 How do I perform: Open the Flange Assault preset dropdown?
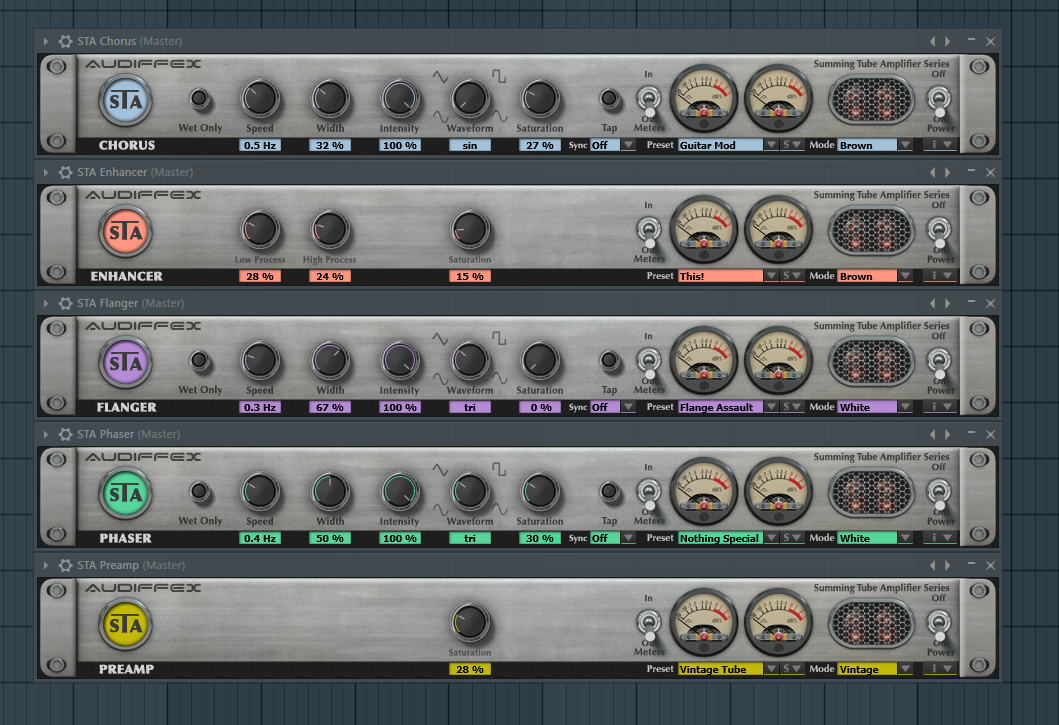pyautogui.click(x=772, y=407)
